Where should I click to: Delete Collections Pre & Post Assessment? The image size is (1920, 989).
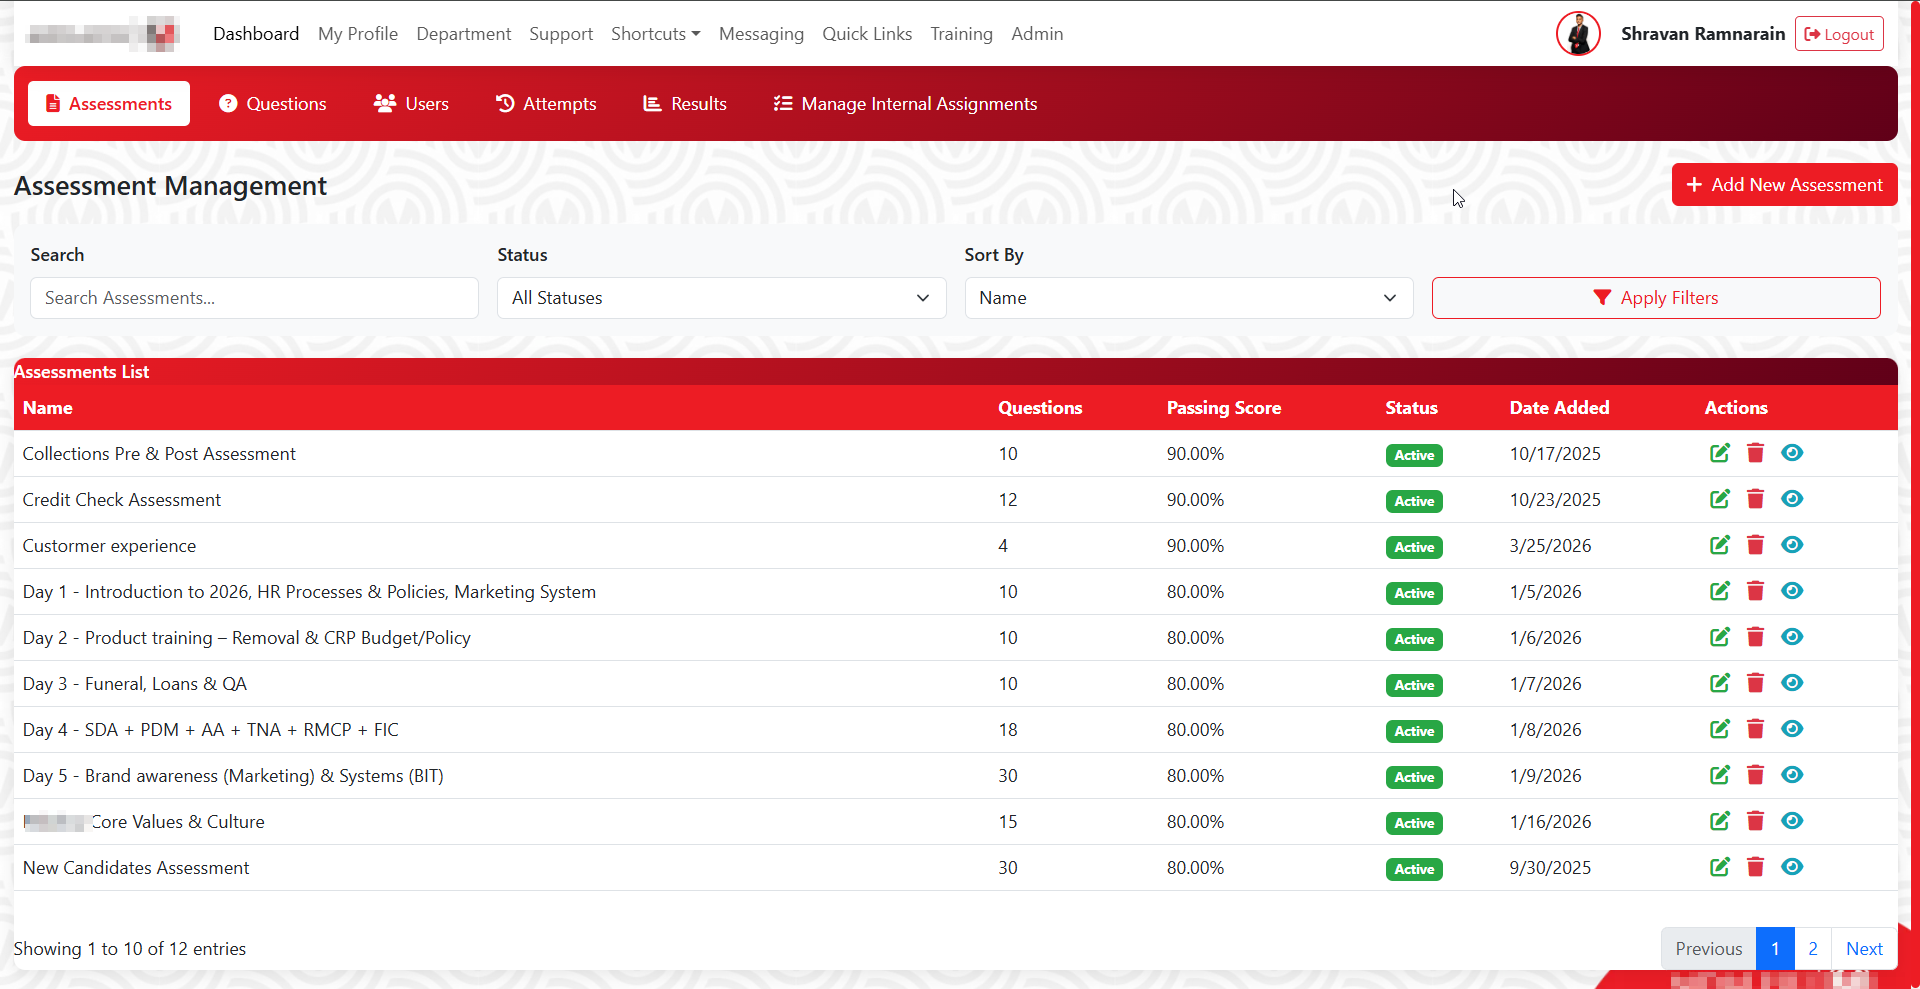[1755, 453]
